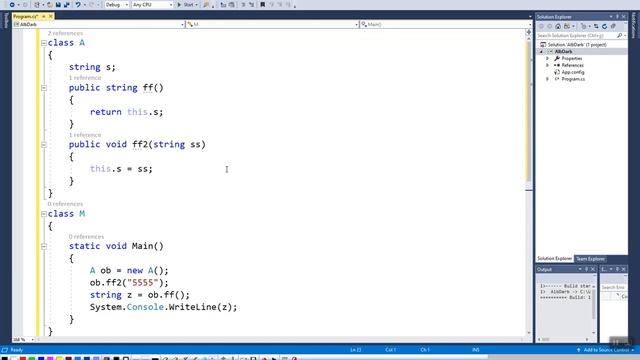Image resolution: width=640 pixels, height=360 pixels.
Task: Click the Refresh icon in Solution Explorer
Action: (x=604, y=26)
